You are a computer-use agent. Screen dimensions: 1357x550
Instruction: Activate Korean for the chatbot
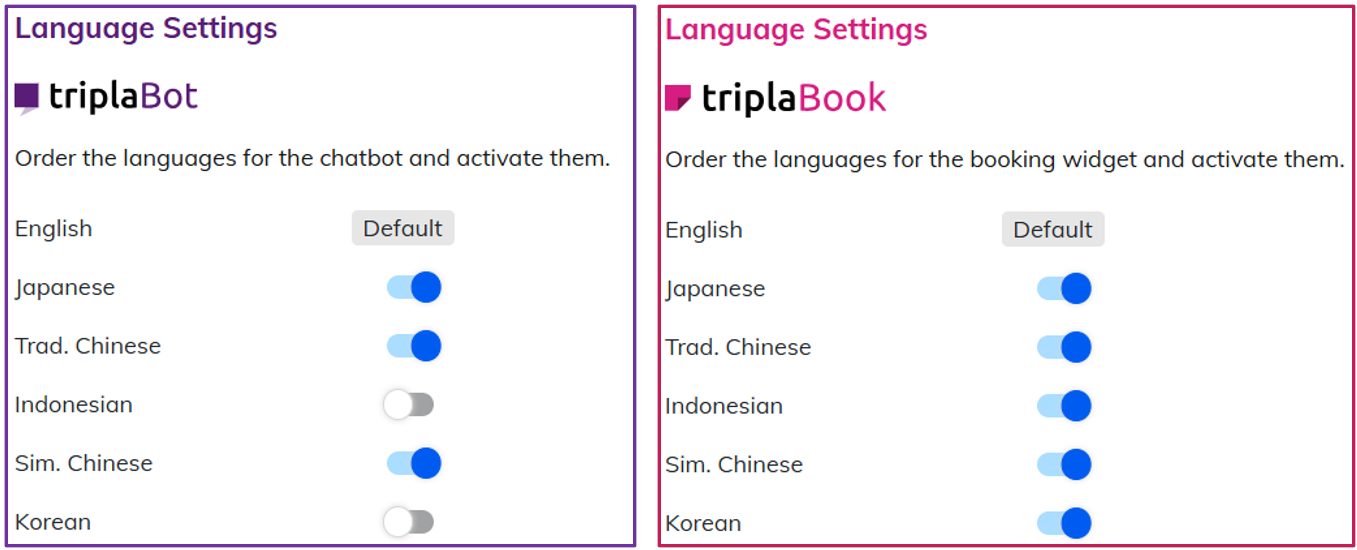(409, 522)
